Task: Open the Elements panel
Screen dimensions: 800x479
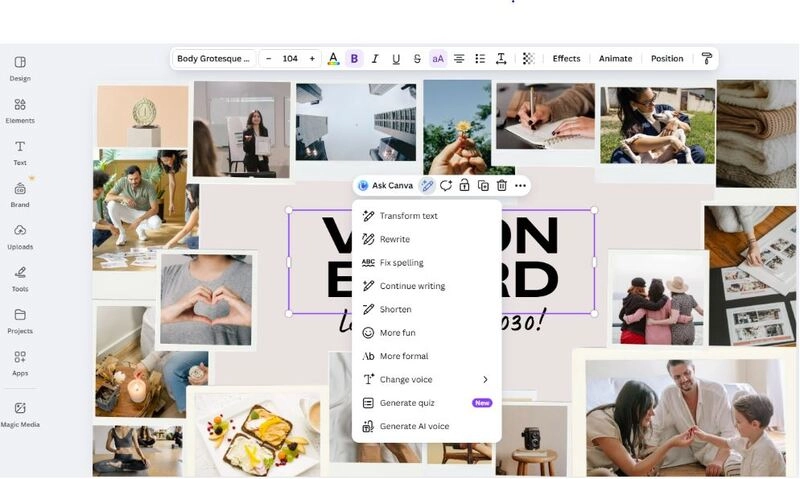Action: (20, 111)
